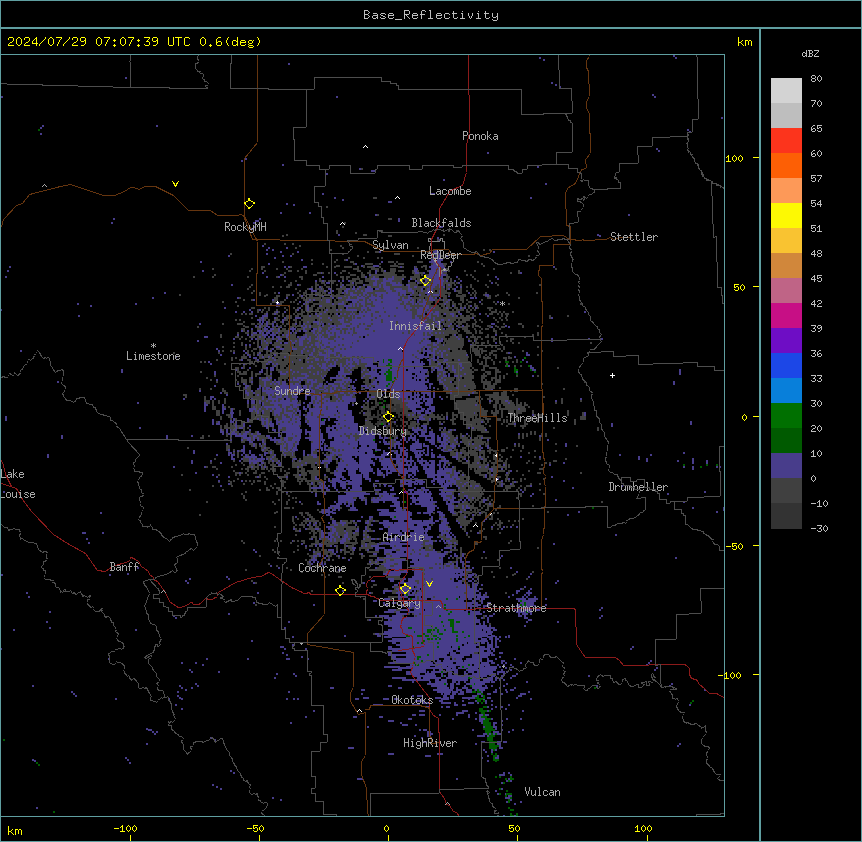Click the white plus marker northwest of Drumheller

coord(612,375)
